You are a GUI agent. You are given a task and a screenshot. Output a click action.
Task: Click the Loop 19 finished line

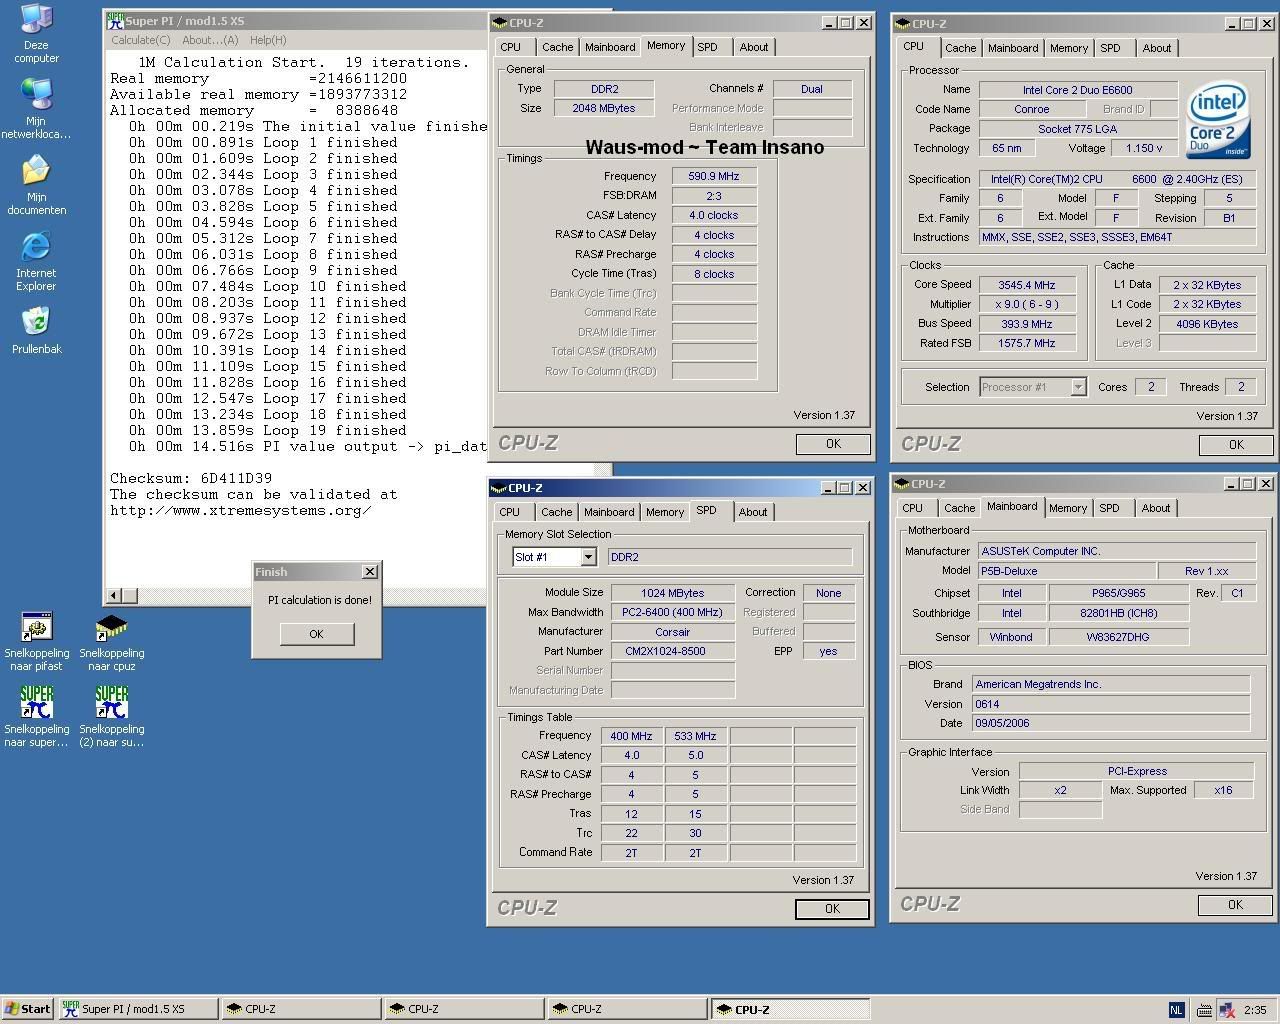(268, 430)
